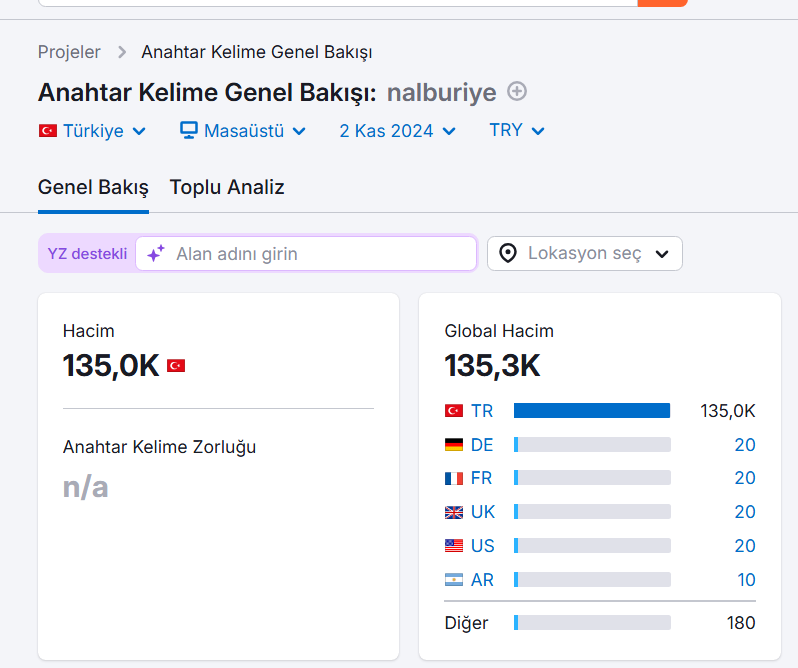Open the 2 Kas 2024 date selector
798x668 pixels.
coord(397,131)
